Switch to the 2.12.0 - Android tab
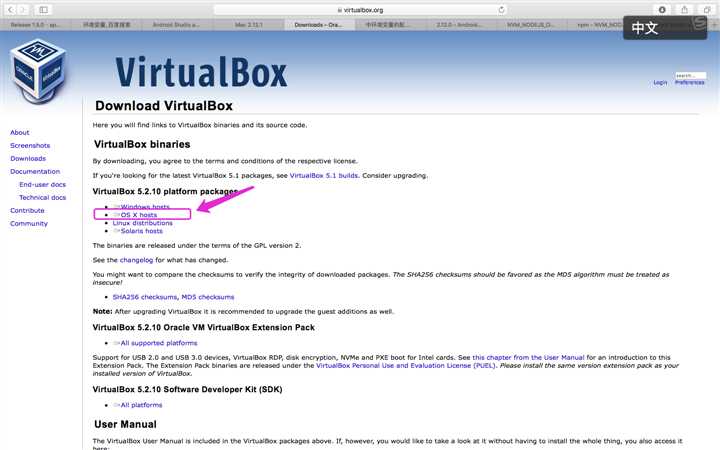The height and width of the screenshot is (450, 720). (x=460, y=25)
